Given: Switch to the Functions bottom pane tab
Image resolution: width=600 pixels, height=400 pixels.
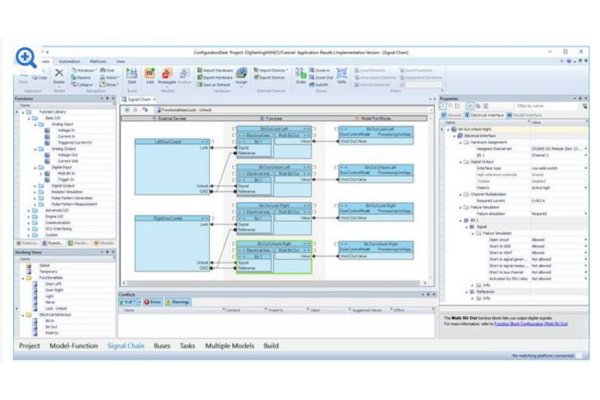Looking at the screenshot, I should click(x=52, y=243).
